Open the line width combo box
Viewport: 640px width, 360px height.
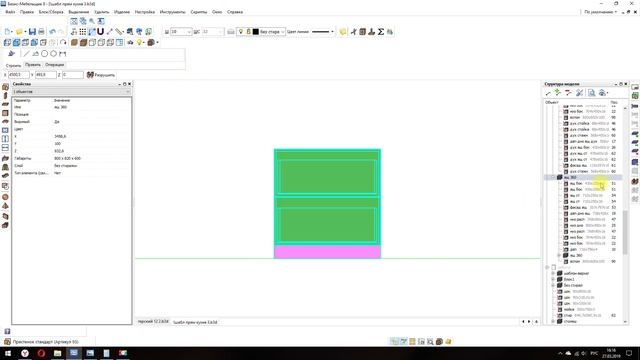click(x=181, y=31)
